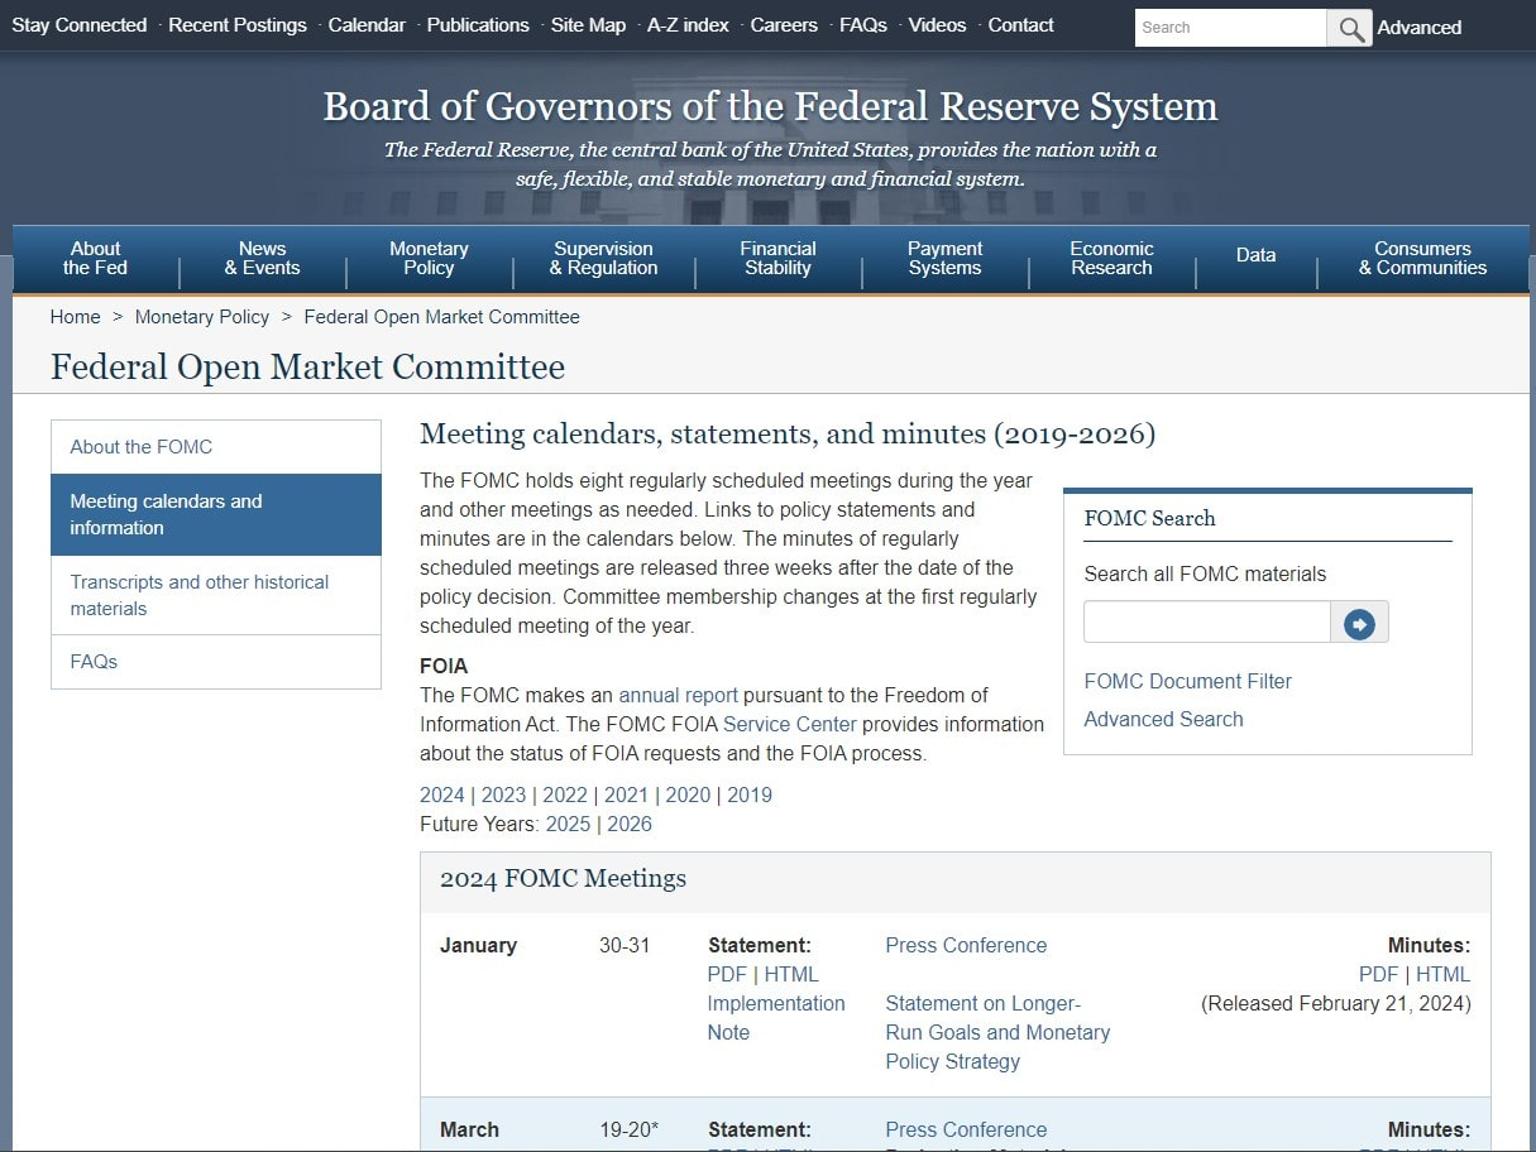This screenshot has height=1152, width=1536.
Task: Go to Home breadcrumb
Action: click(75, 317)
